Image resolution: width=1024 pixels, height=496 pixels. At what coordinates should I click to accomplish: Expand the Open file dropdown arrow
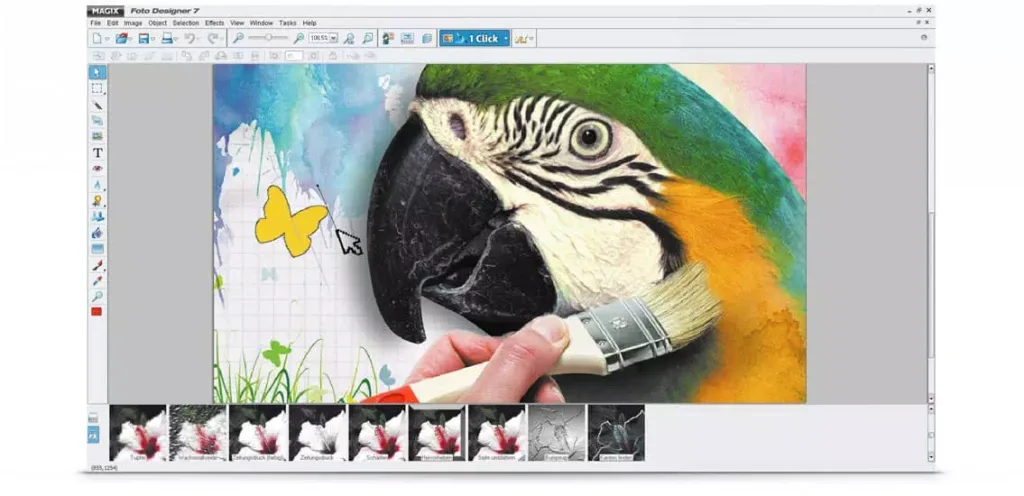[x=130, y=39]
